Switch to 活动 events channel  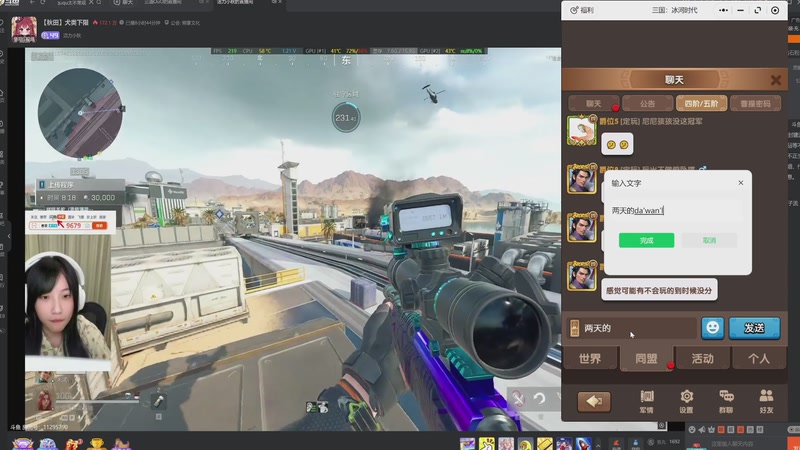point(703,359)
